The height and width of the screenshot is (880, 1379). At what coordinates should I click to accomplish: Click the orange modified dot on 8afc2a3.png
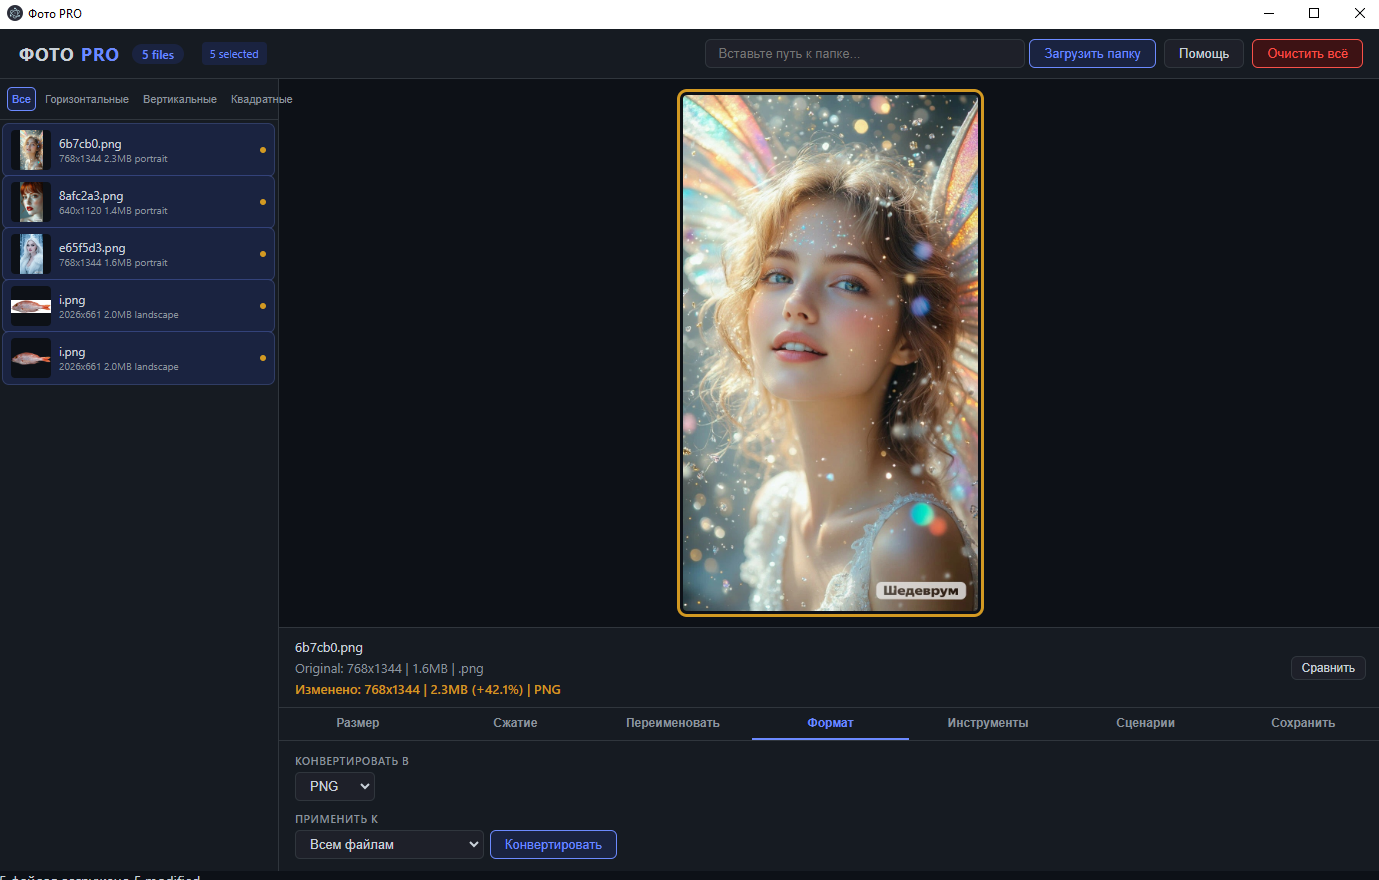[263, 202]
